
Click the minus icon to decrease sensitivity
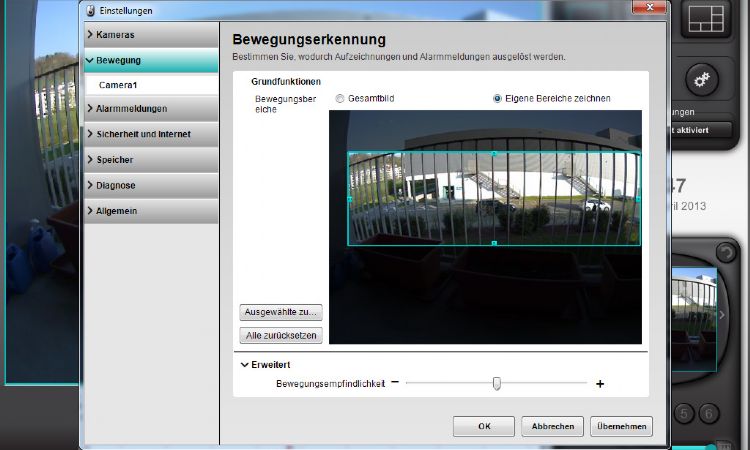point(395,383)
